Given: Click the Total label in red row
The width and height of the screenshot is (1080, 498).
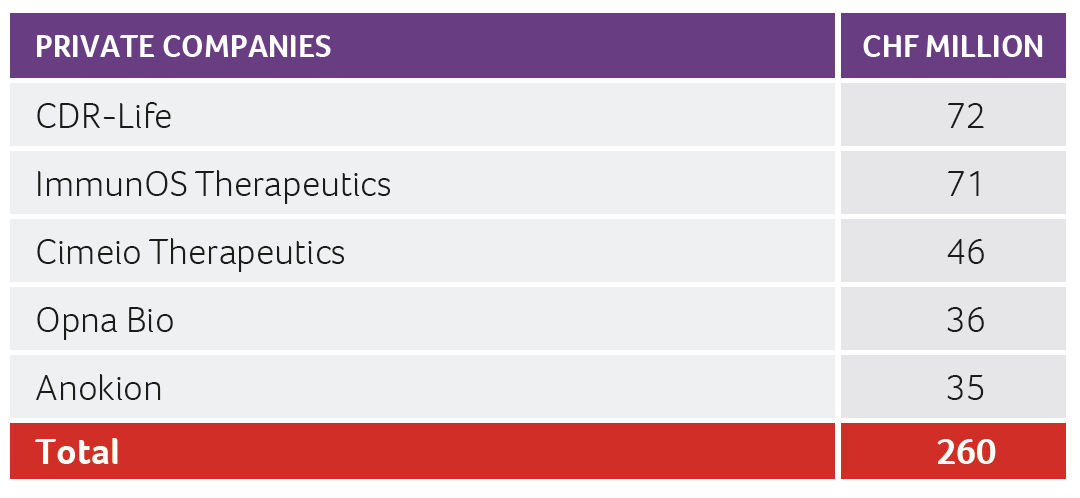Looking at the screenshot, I should click(x=77, y=452).
